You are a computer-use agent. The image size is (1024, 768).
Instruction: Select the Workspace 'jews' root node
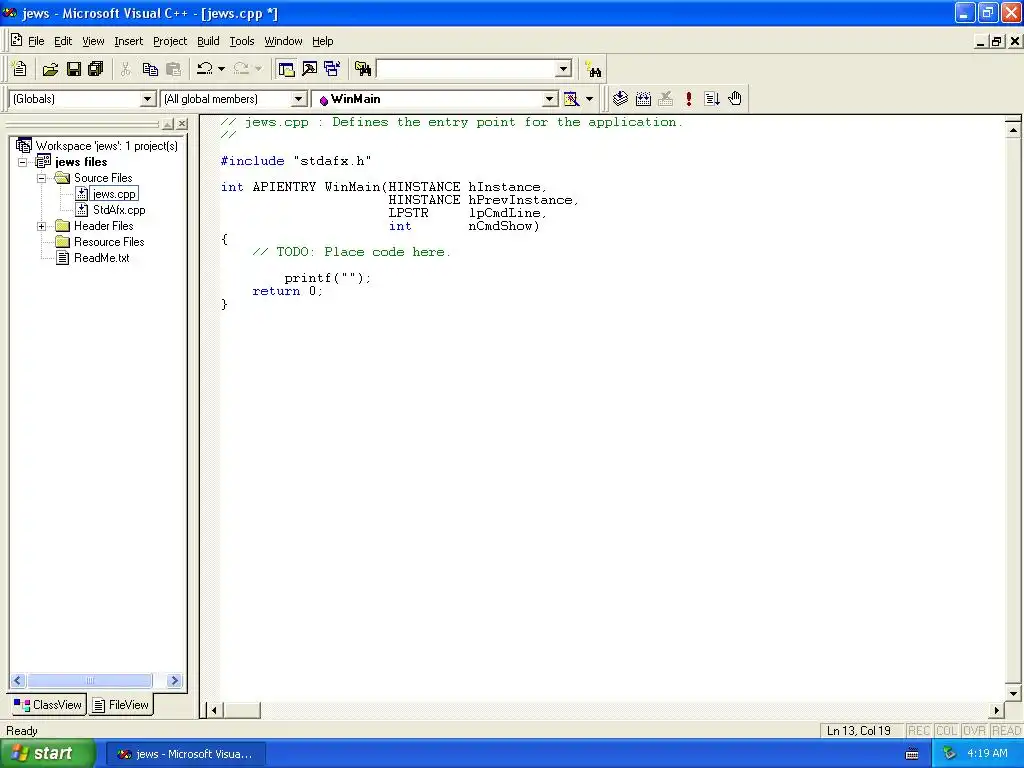point(106,146)
